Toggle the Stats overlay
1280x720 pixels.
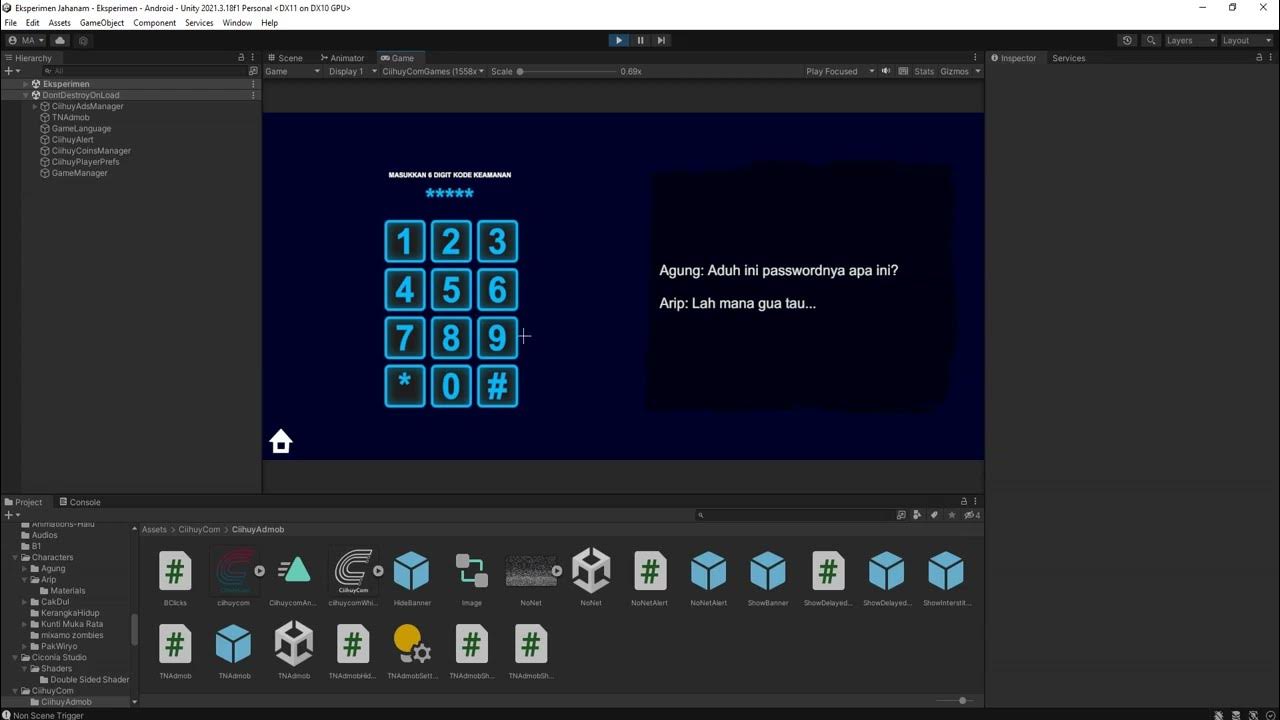[924, 71]
